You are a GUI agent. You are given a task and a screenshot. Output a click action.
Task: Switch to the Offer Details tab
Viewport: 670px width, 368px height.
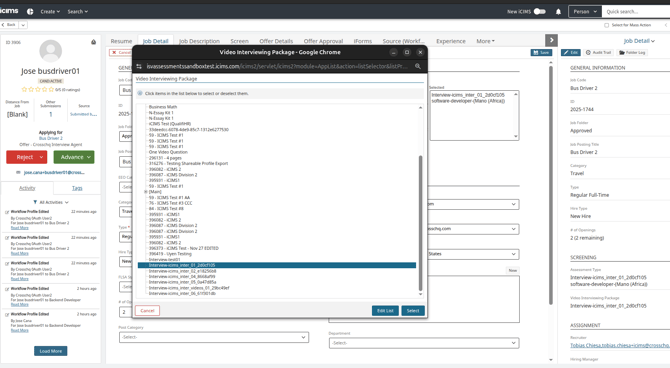(276, 41)
